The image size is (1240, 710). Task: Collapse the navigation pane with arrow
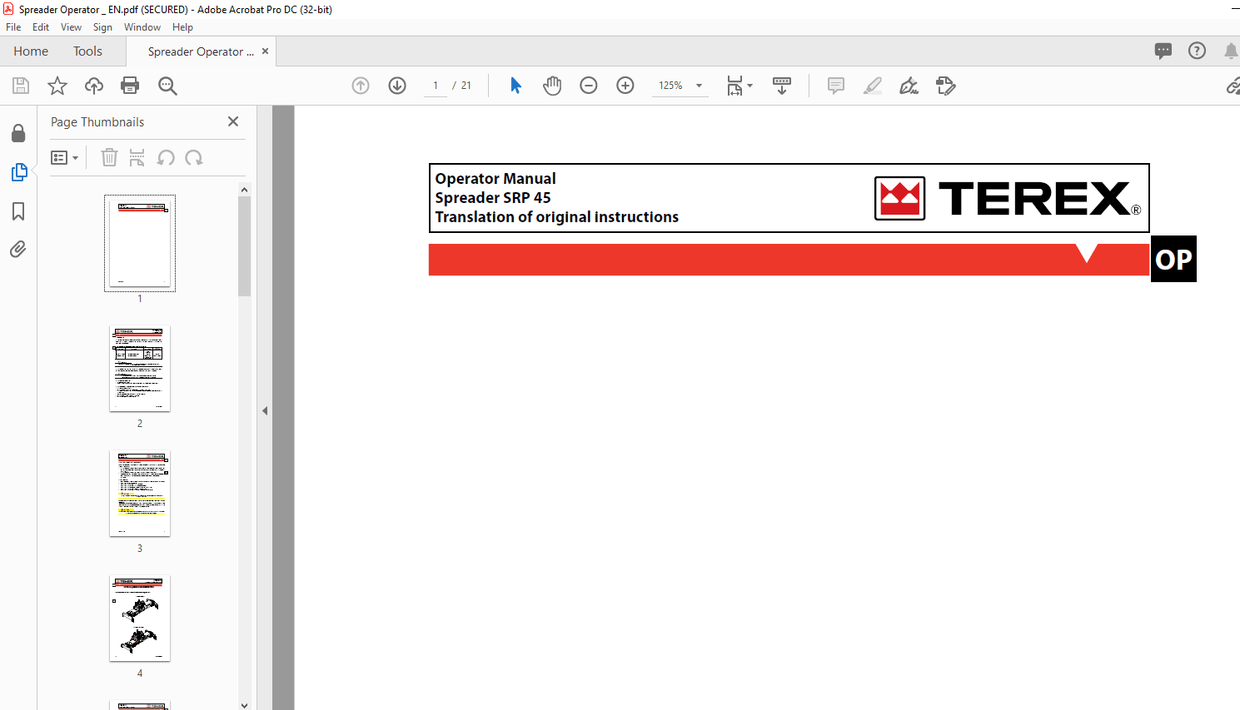pyautogui.click(x=265, y=411)
